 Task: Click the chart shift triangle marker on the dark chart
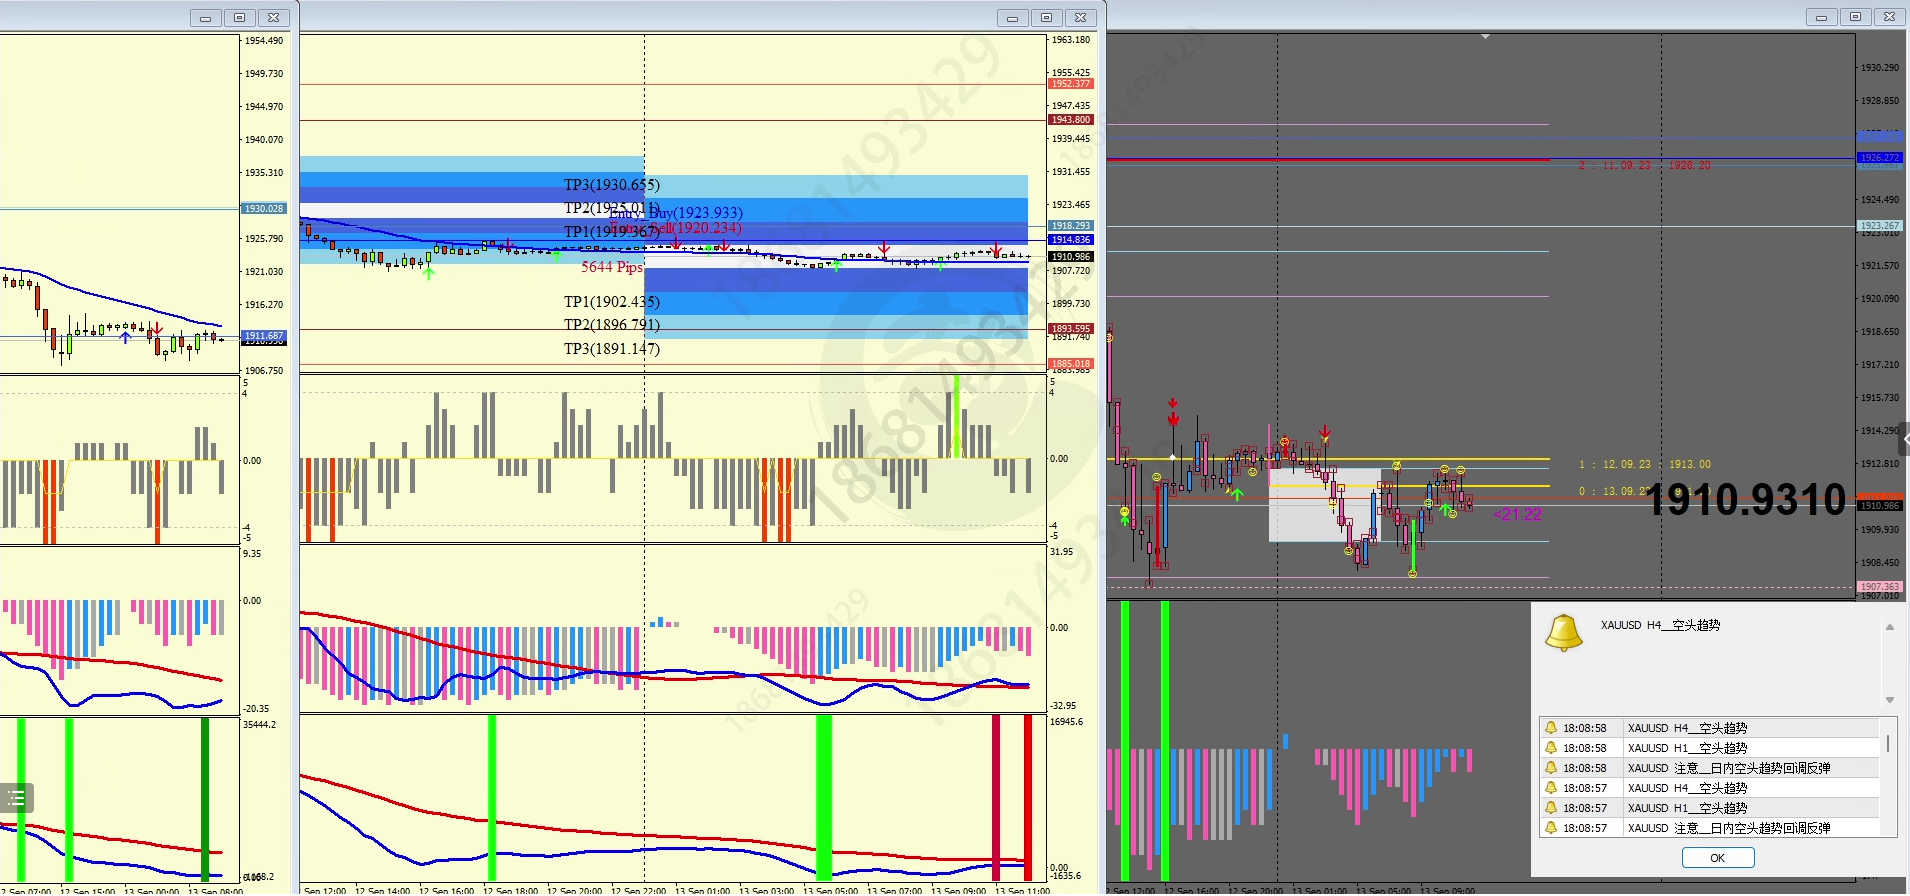pyautogui.click(x=1485, y=37)
